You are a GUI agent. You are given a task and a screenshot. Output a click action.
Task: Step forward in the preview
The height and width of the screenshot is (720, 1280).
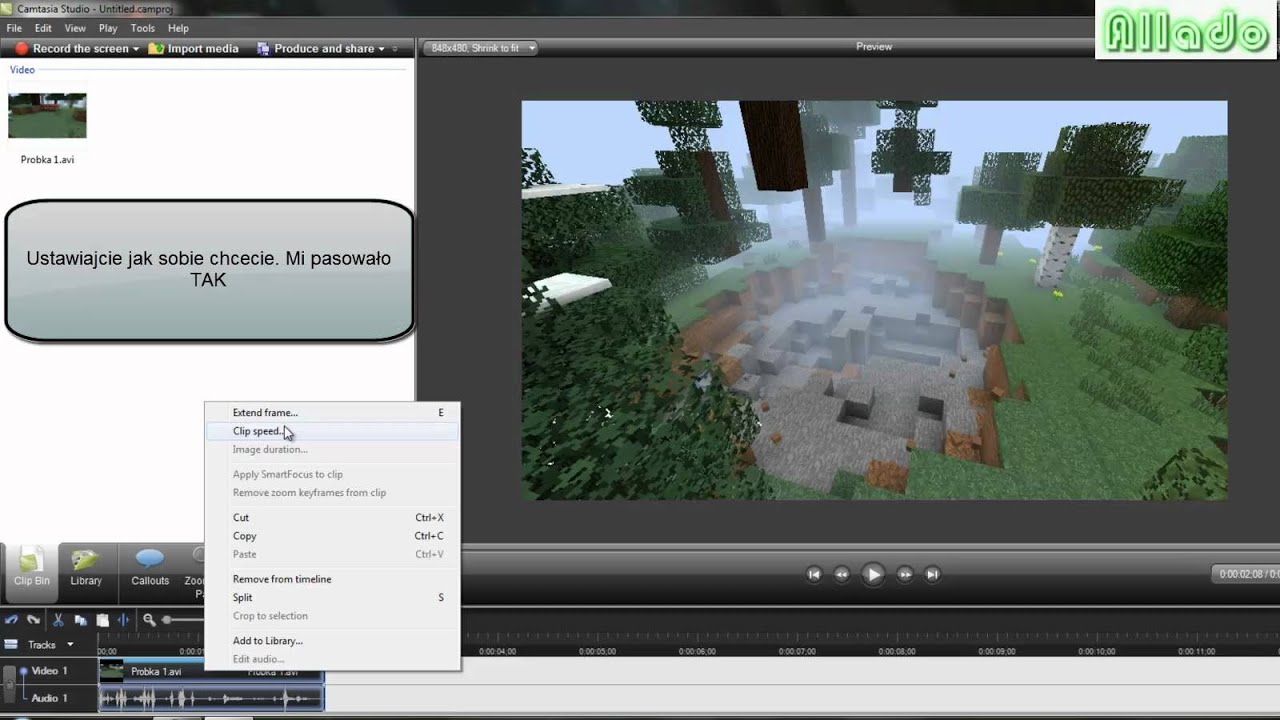pos(904,574)
